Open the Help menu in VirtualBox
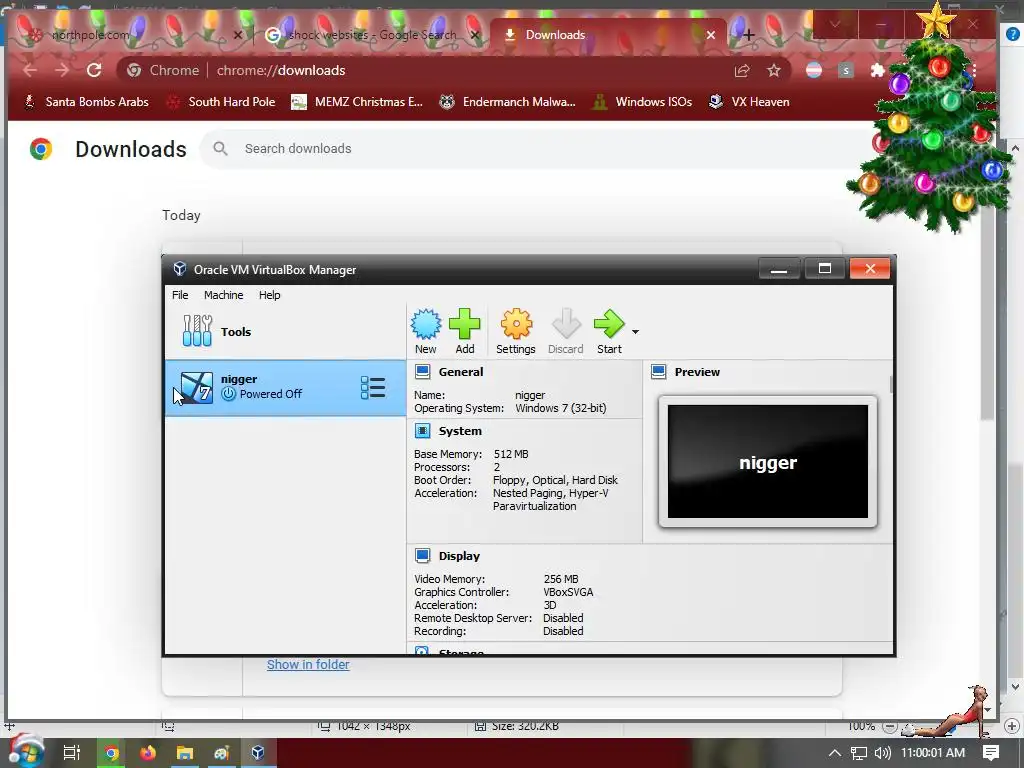The width and height of the screenshot is (1024, 768). (269, 295)
